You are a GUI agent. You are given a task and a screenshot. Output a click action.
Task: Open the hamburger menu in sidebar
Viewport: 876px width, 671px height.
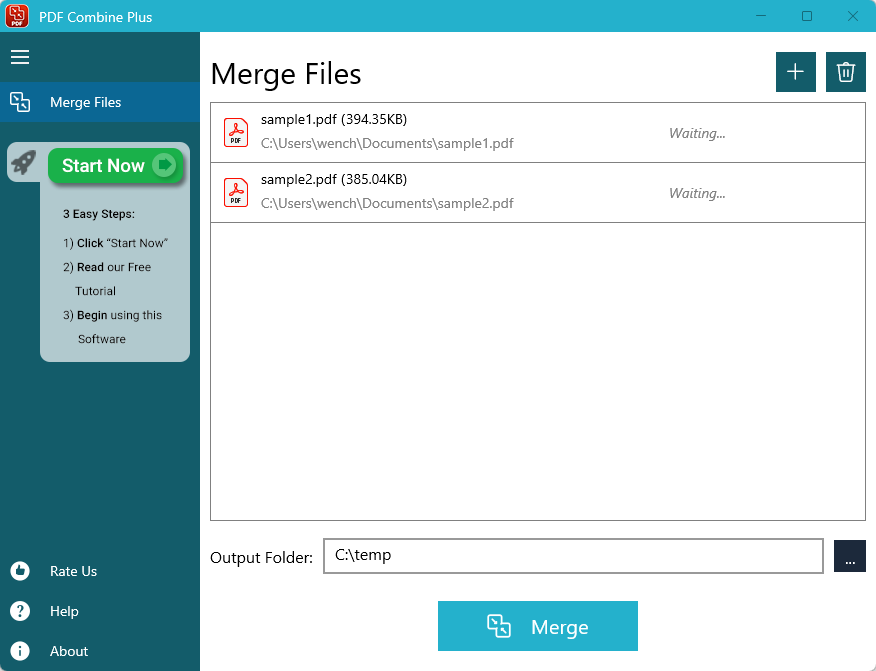[20, 57]
